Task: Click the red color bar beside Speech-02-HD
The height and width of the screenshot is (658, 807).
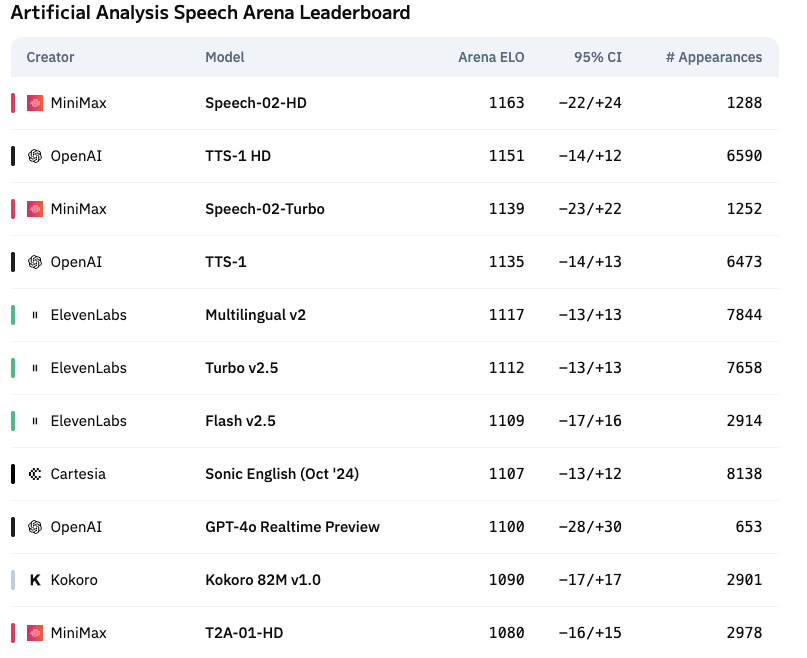Action: pos(13,103)
